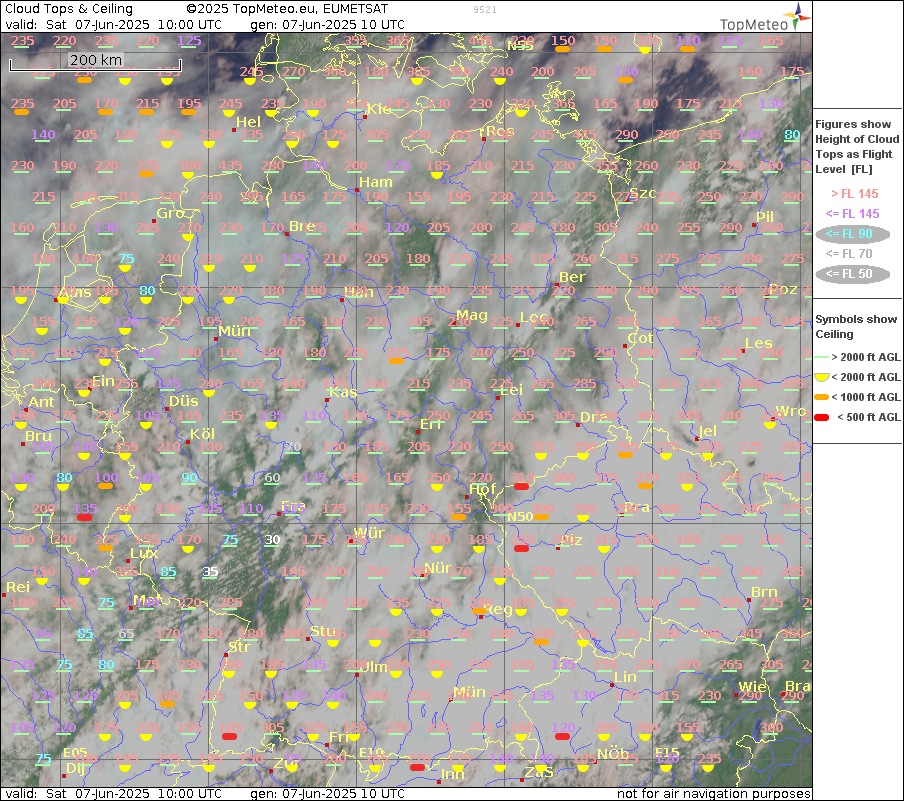
Task: Click the 'Rei' Reims map label
Action: coord(18,587)
